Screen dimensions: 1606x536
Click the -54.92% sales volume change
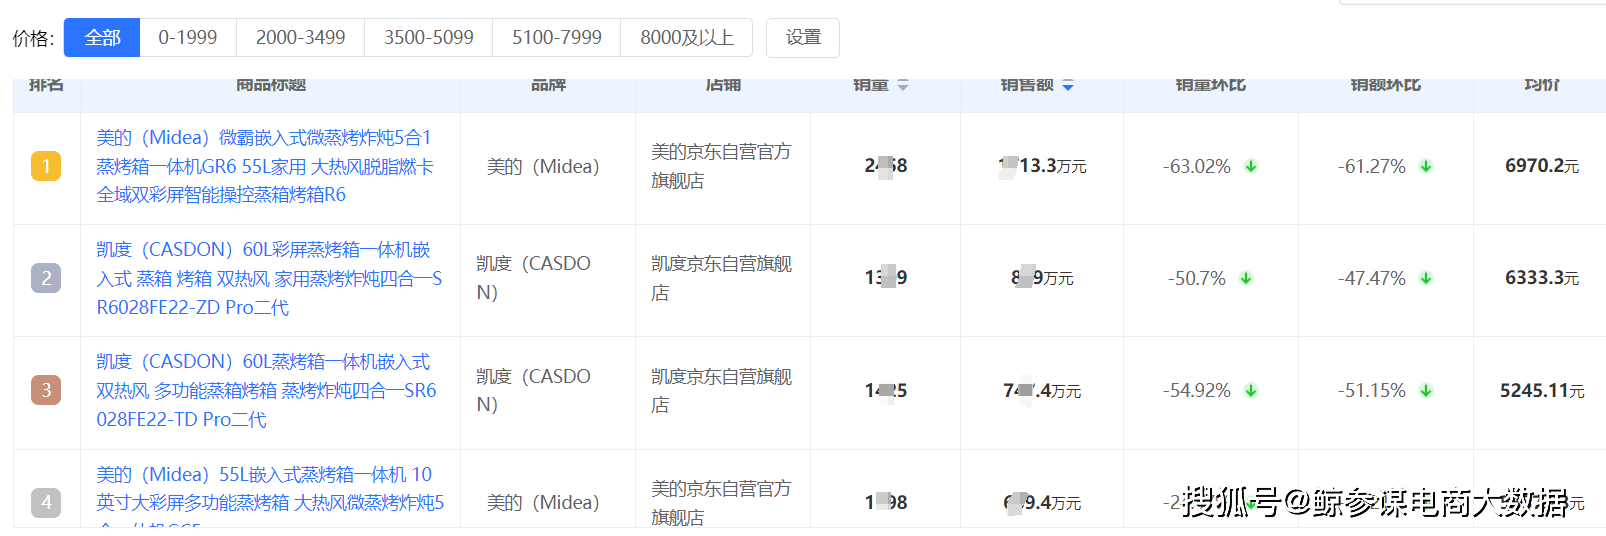point(1197,390)
